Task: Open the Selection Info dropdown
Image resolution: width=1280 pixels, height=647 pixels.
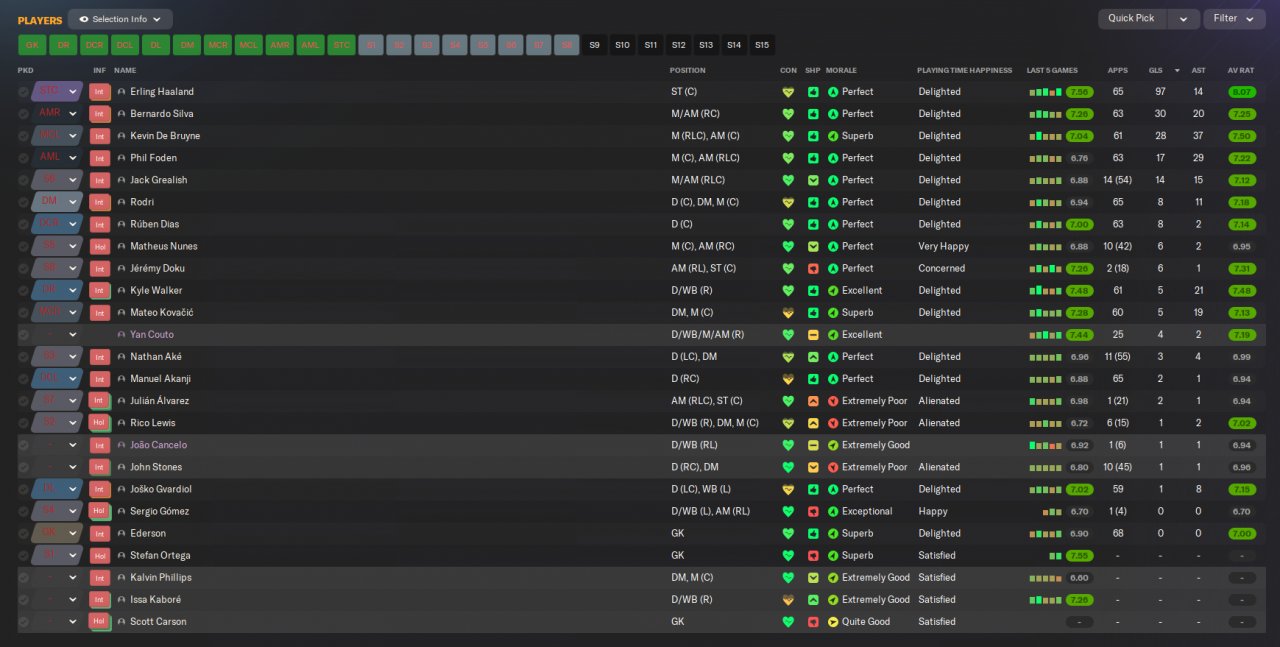Action: 120,19
